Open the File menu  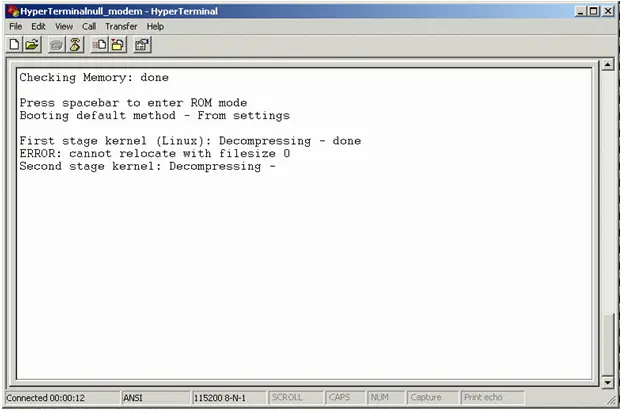(x=15, y=27)
